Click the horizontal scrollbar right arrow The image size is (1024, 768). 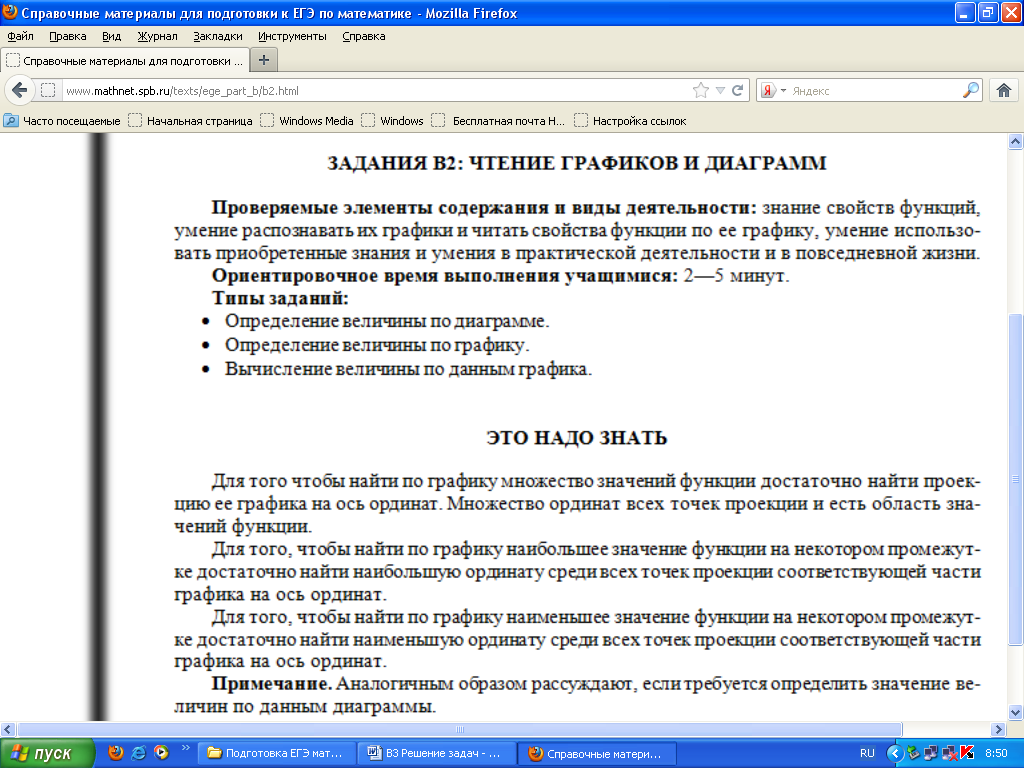click(998, 729)
